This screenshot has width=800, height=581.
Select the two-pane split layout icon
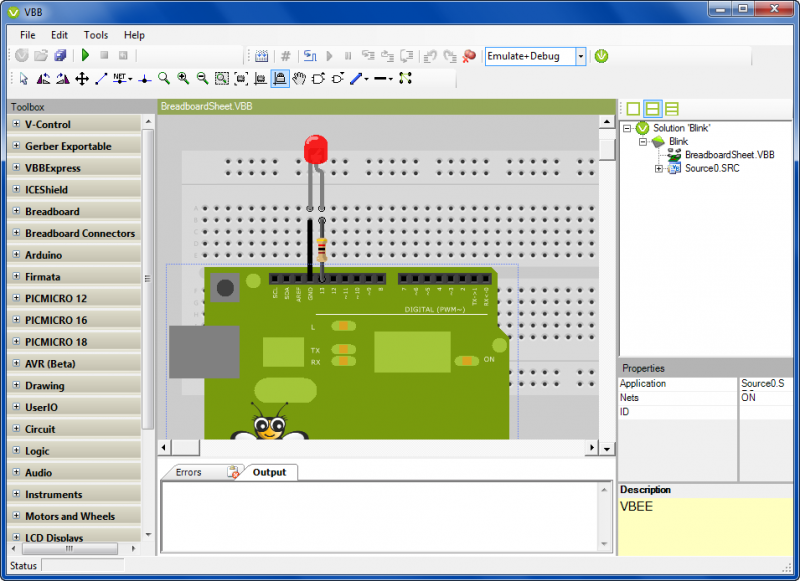tap(653, 109)
